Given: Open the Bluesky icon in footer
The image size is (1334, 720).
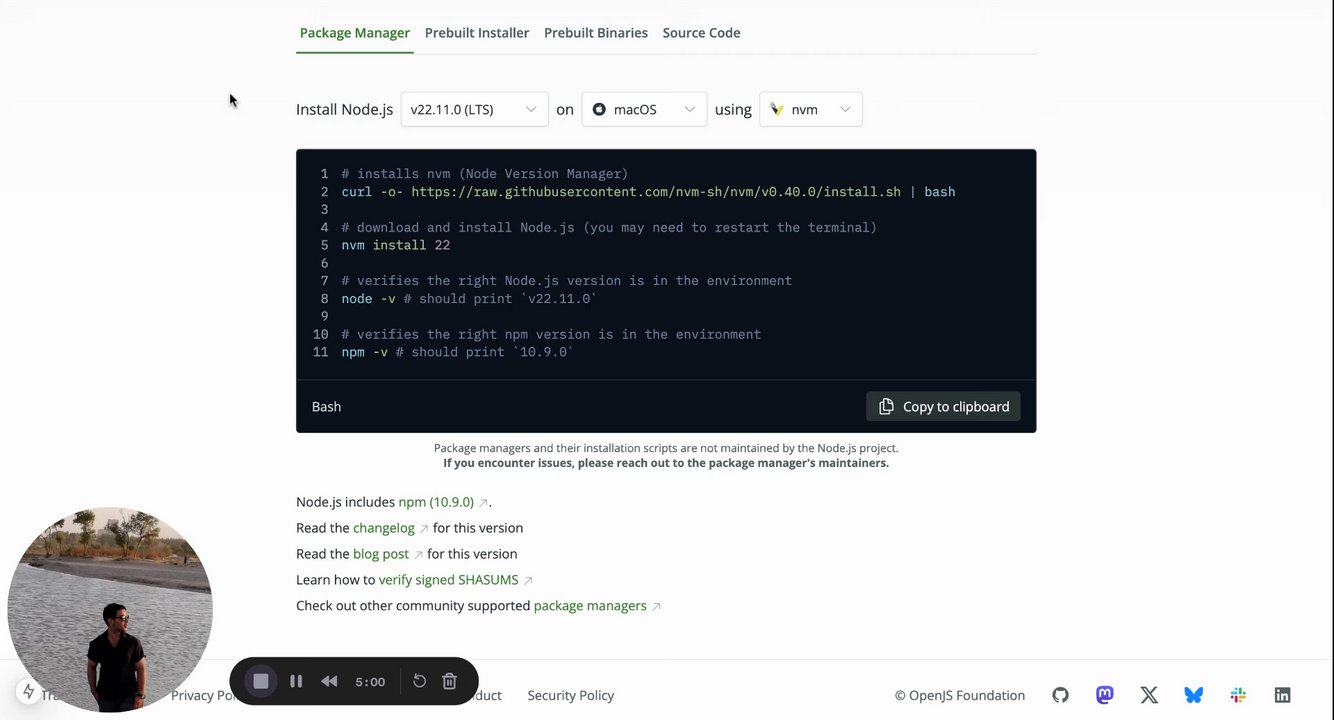Looking at the screenshot, I should [x=1194, y=695].
